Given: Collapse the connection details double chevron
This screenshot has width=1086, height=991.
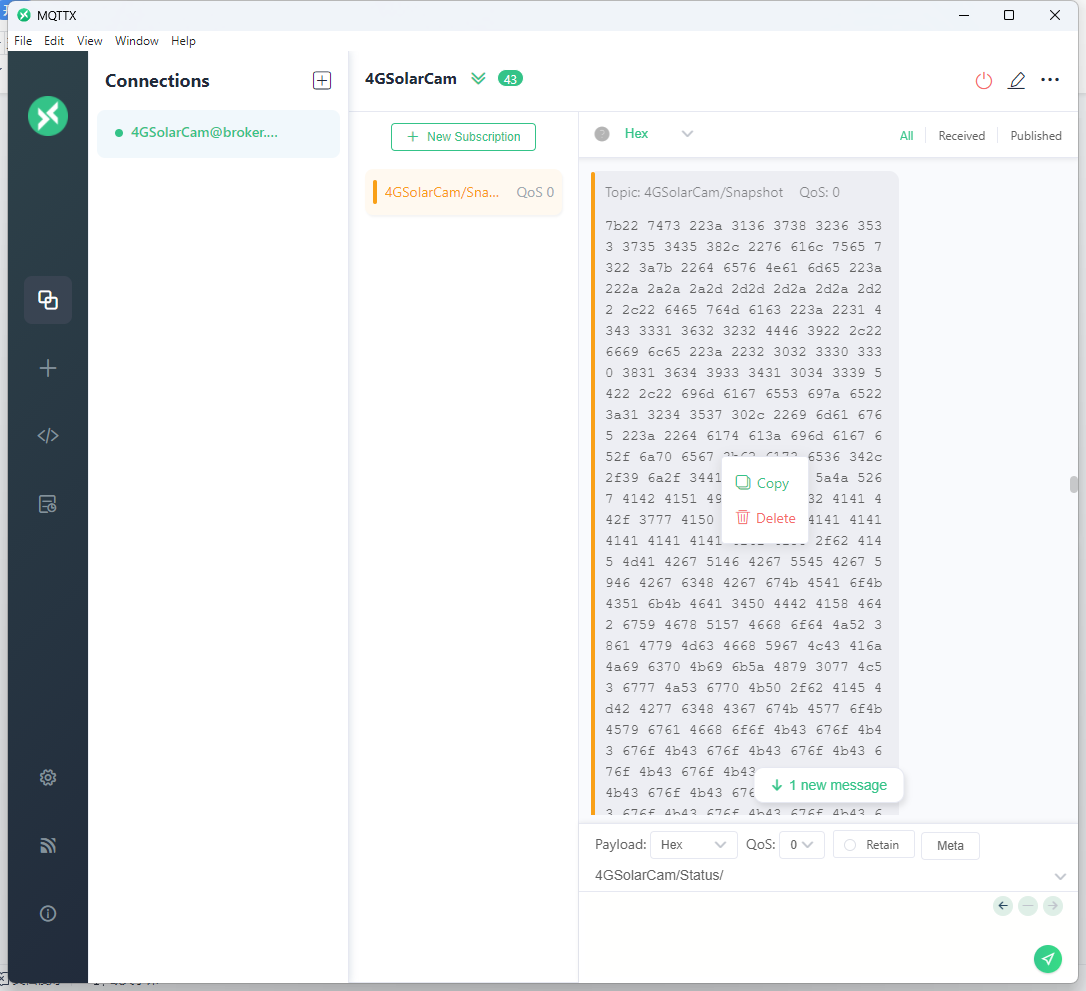Looking at the screenshot, I should tap(479, 78).
